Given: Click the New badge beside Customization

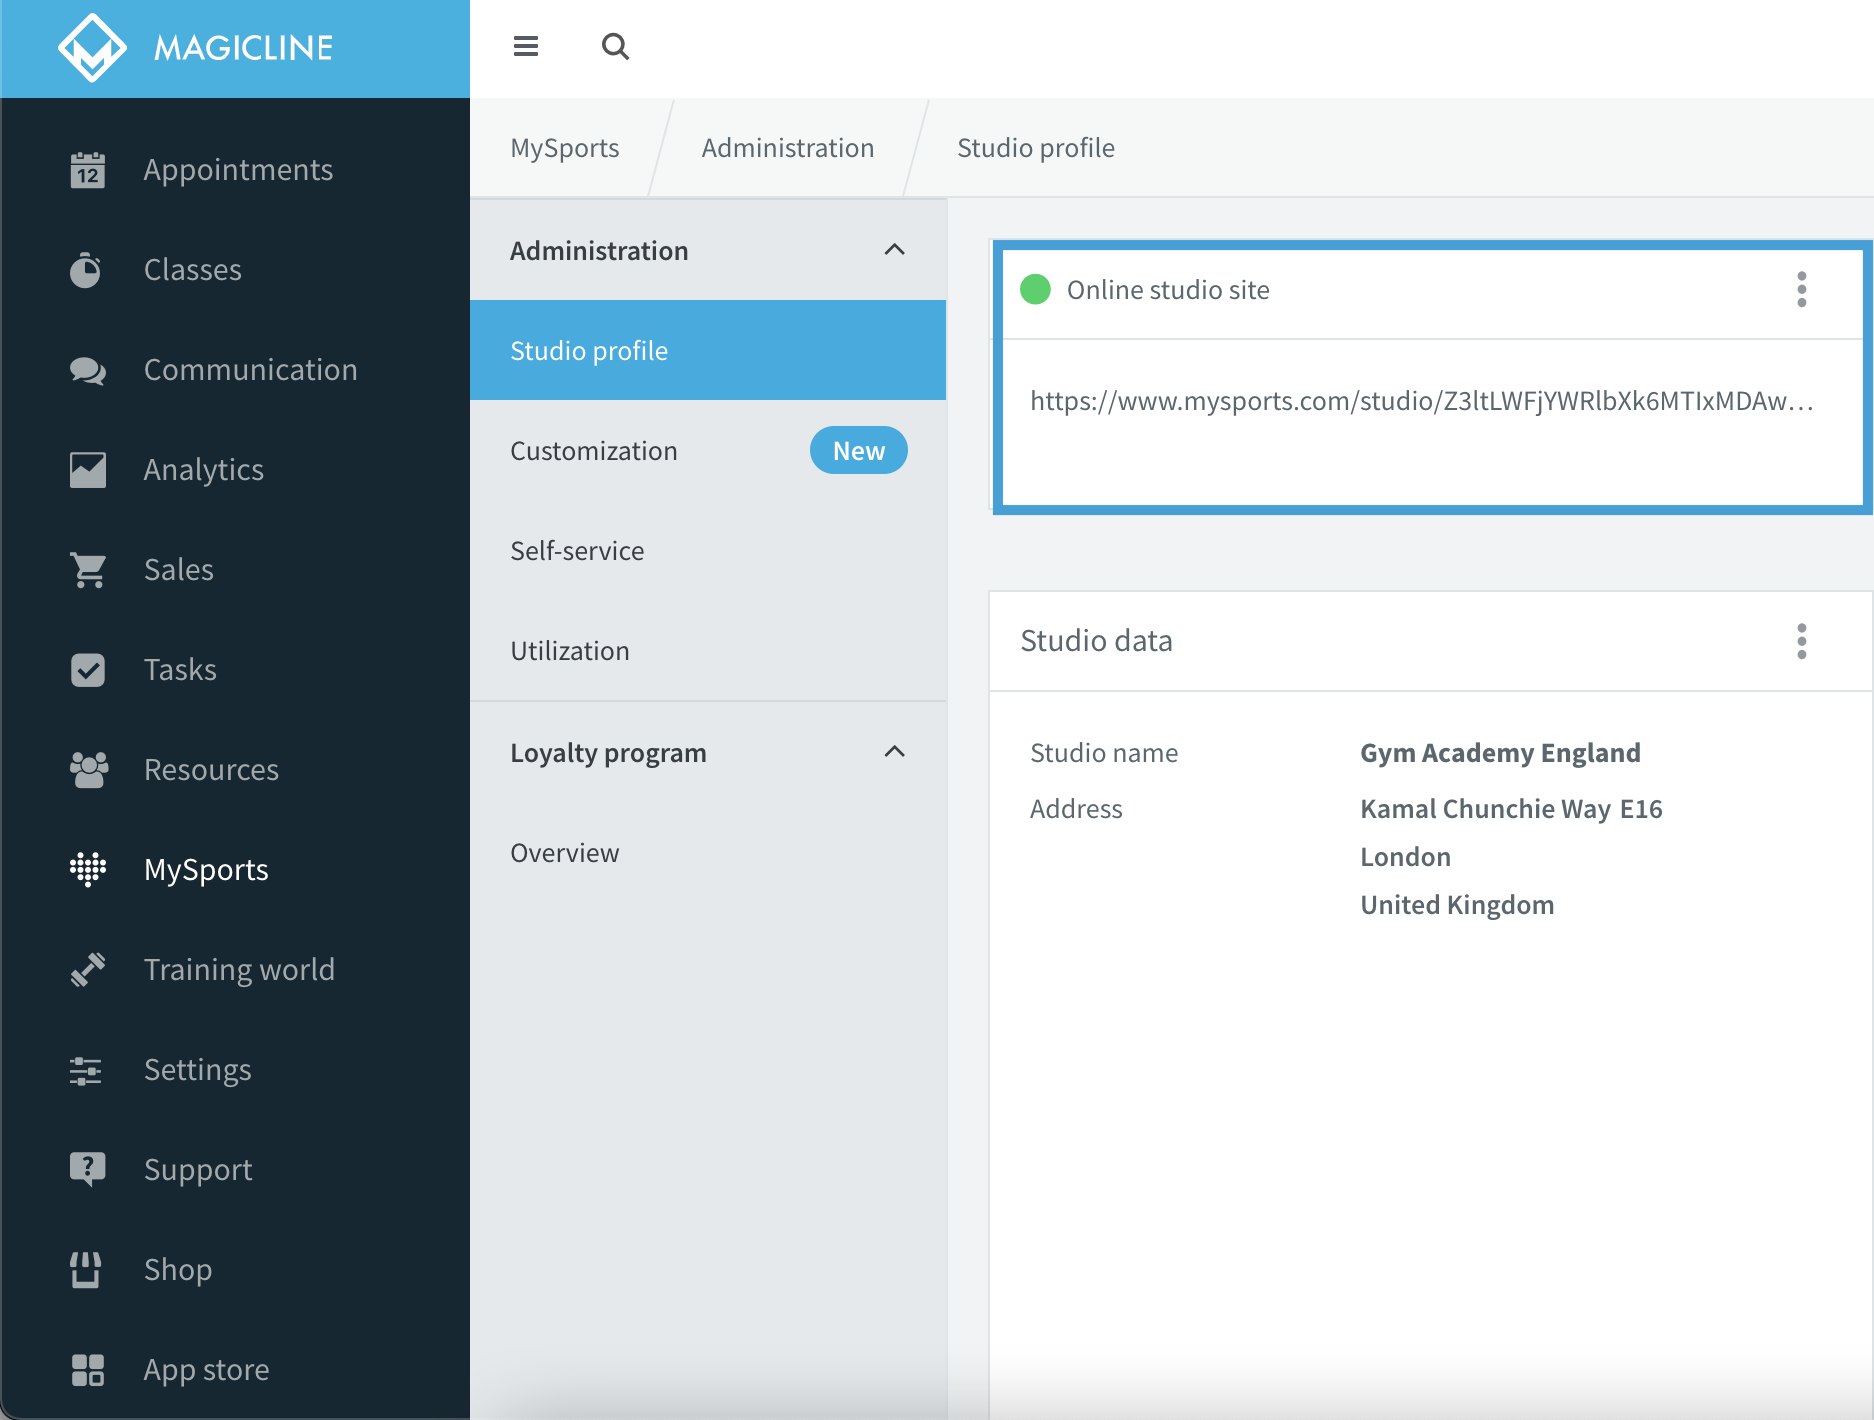Looking at the screenshot, I should (x=859, y=450).
